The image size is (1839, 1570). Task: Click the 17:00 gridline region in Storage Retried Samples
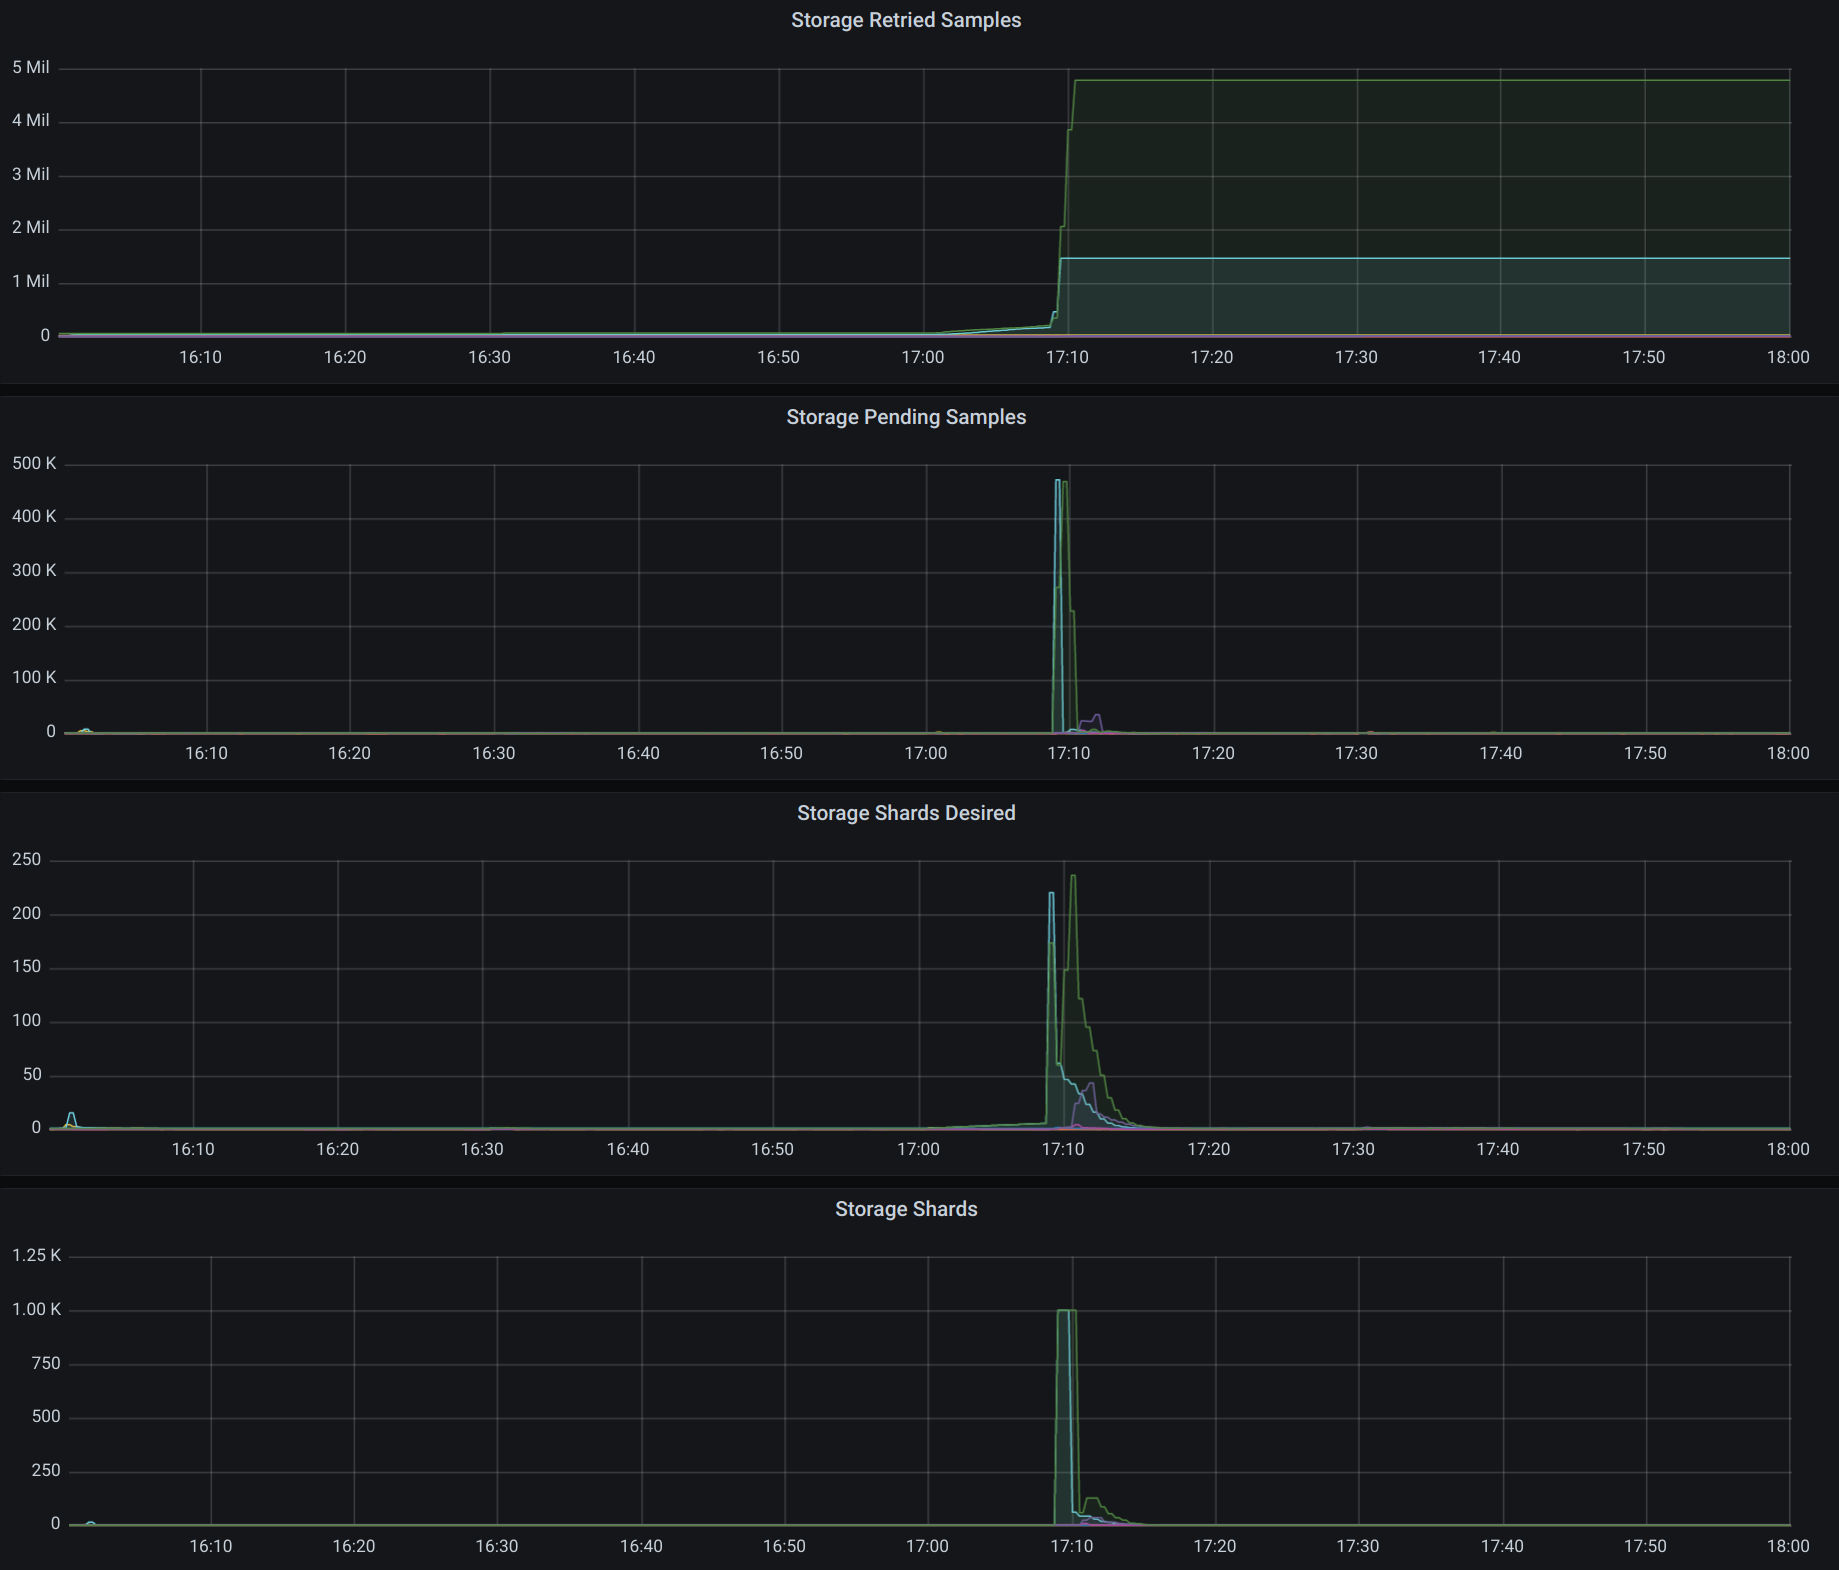click(925, 200)
